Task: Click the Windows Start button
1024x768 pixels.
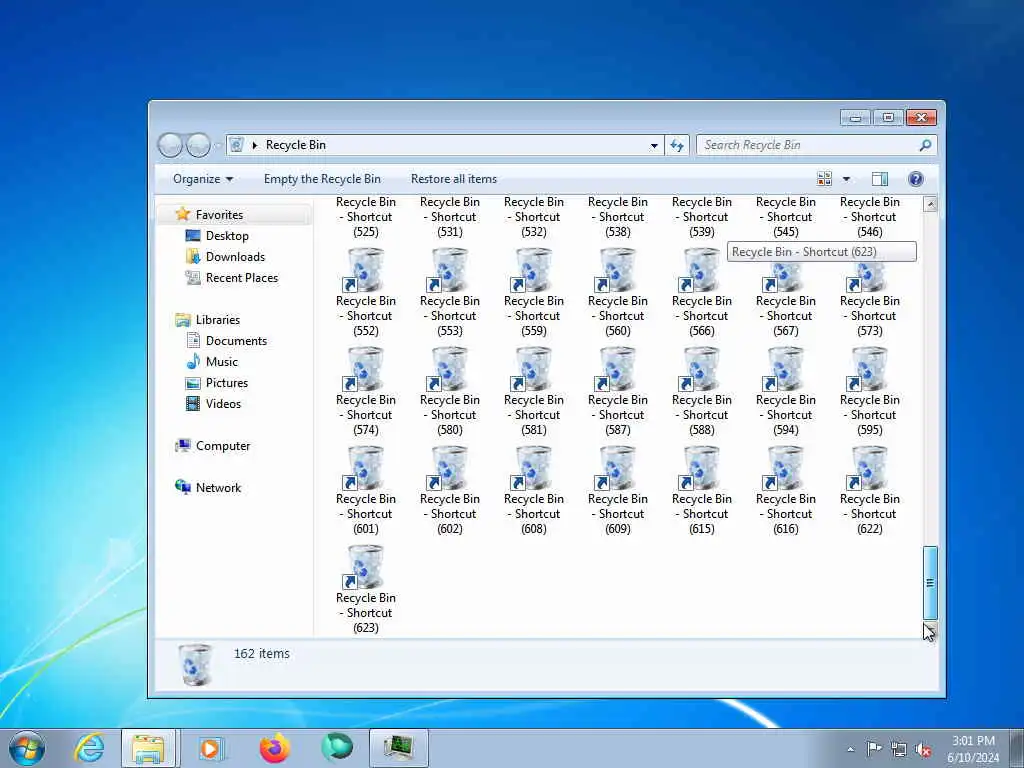Action: click(27, 748)
